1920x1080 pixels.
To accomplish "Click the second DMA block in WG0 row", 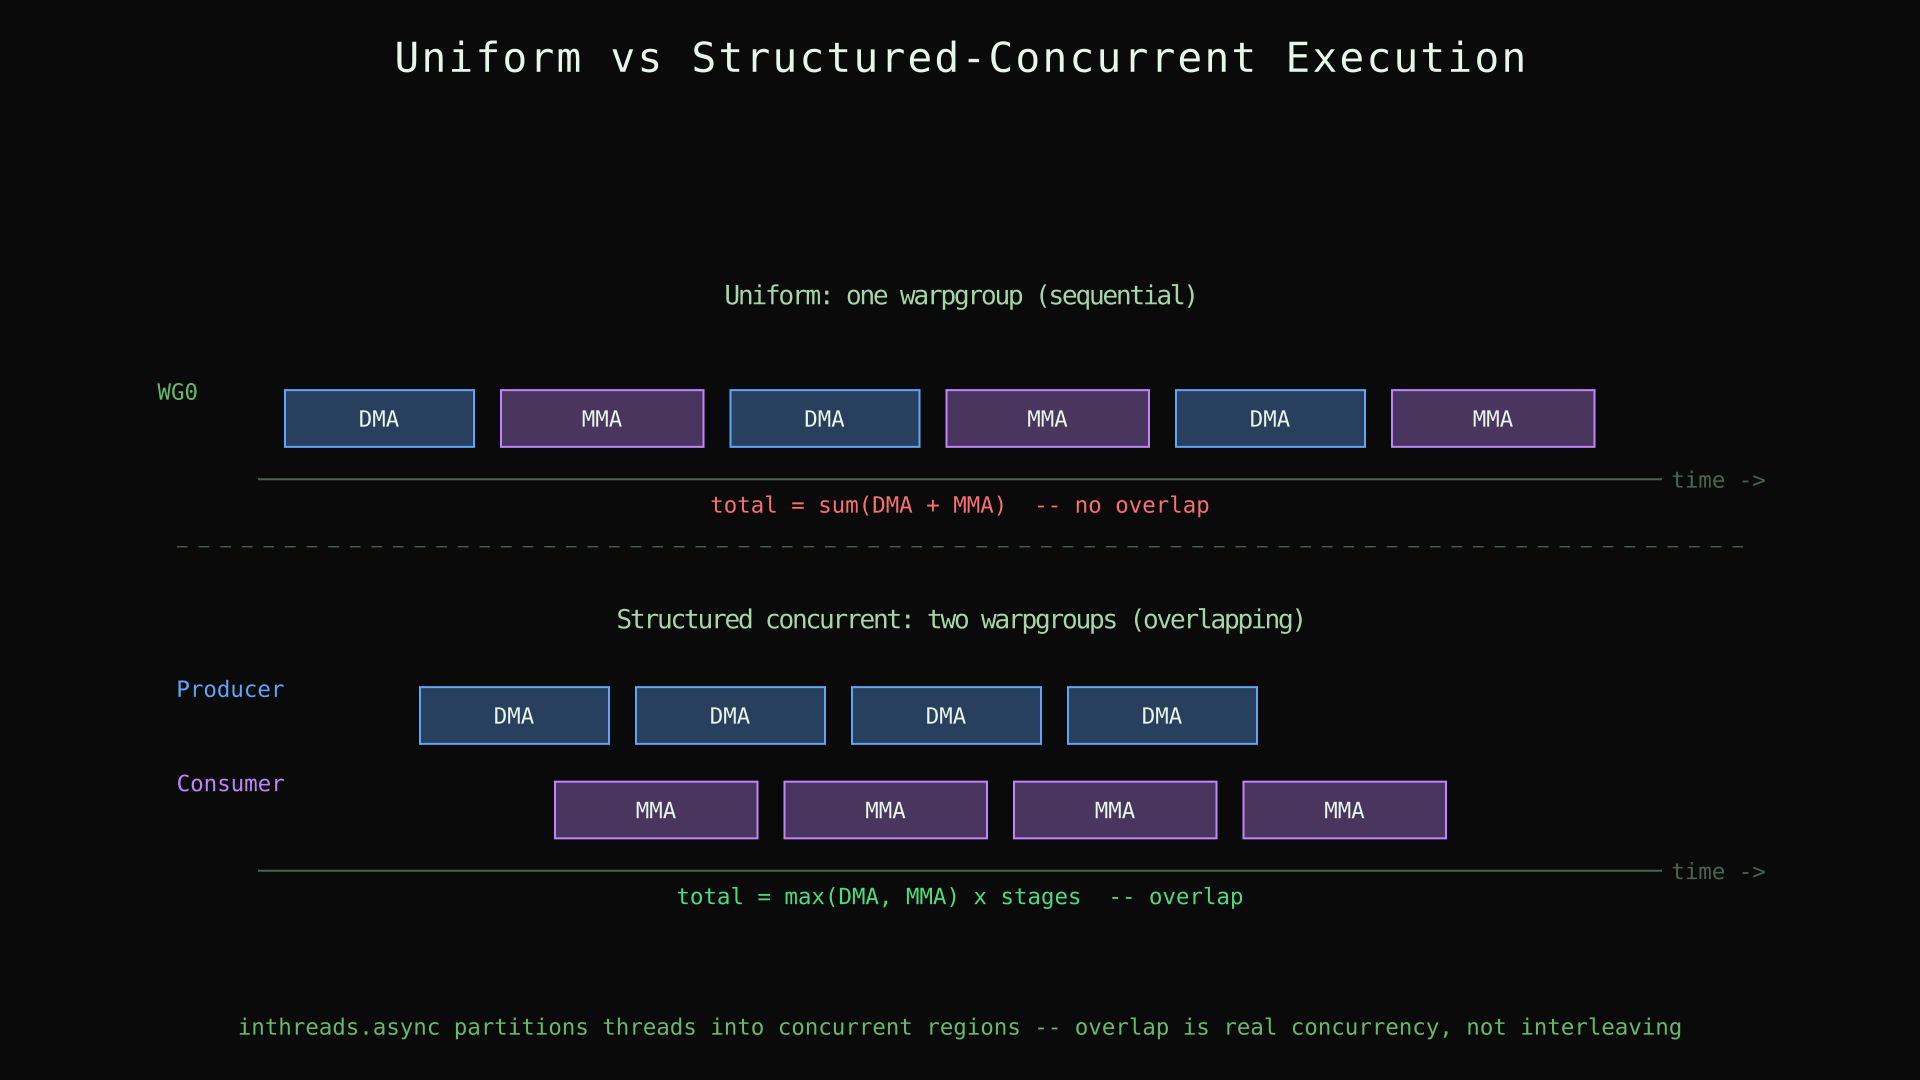I will click(x=824, y=418).
